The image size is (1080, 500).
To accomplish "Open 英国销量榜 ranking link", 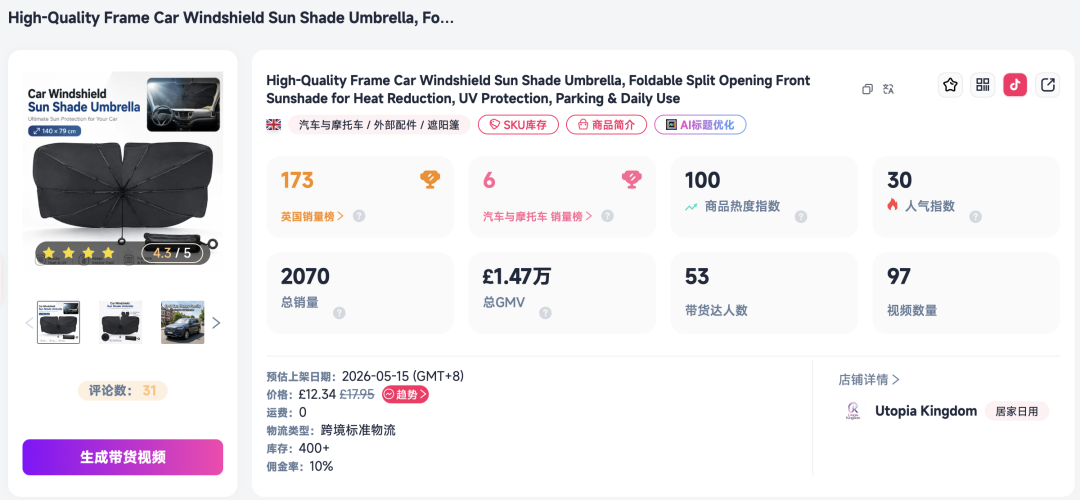I will 312,216.
